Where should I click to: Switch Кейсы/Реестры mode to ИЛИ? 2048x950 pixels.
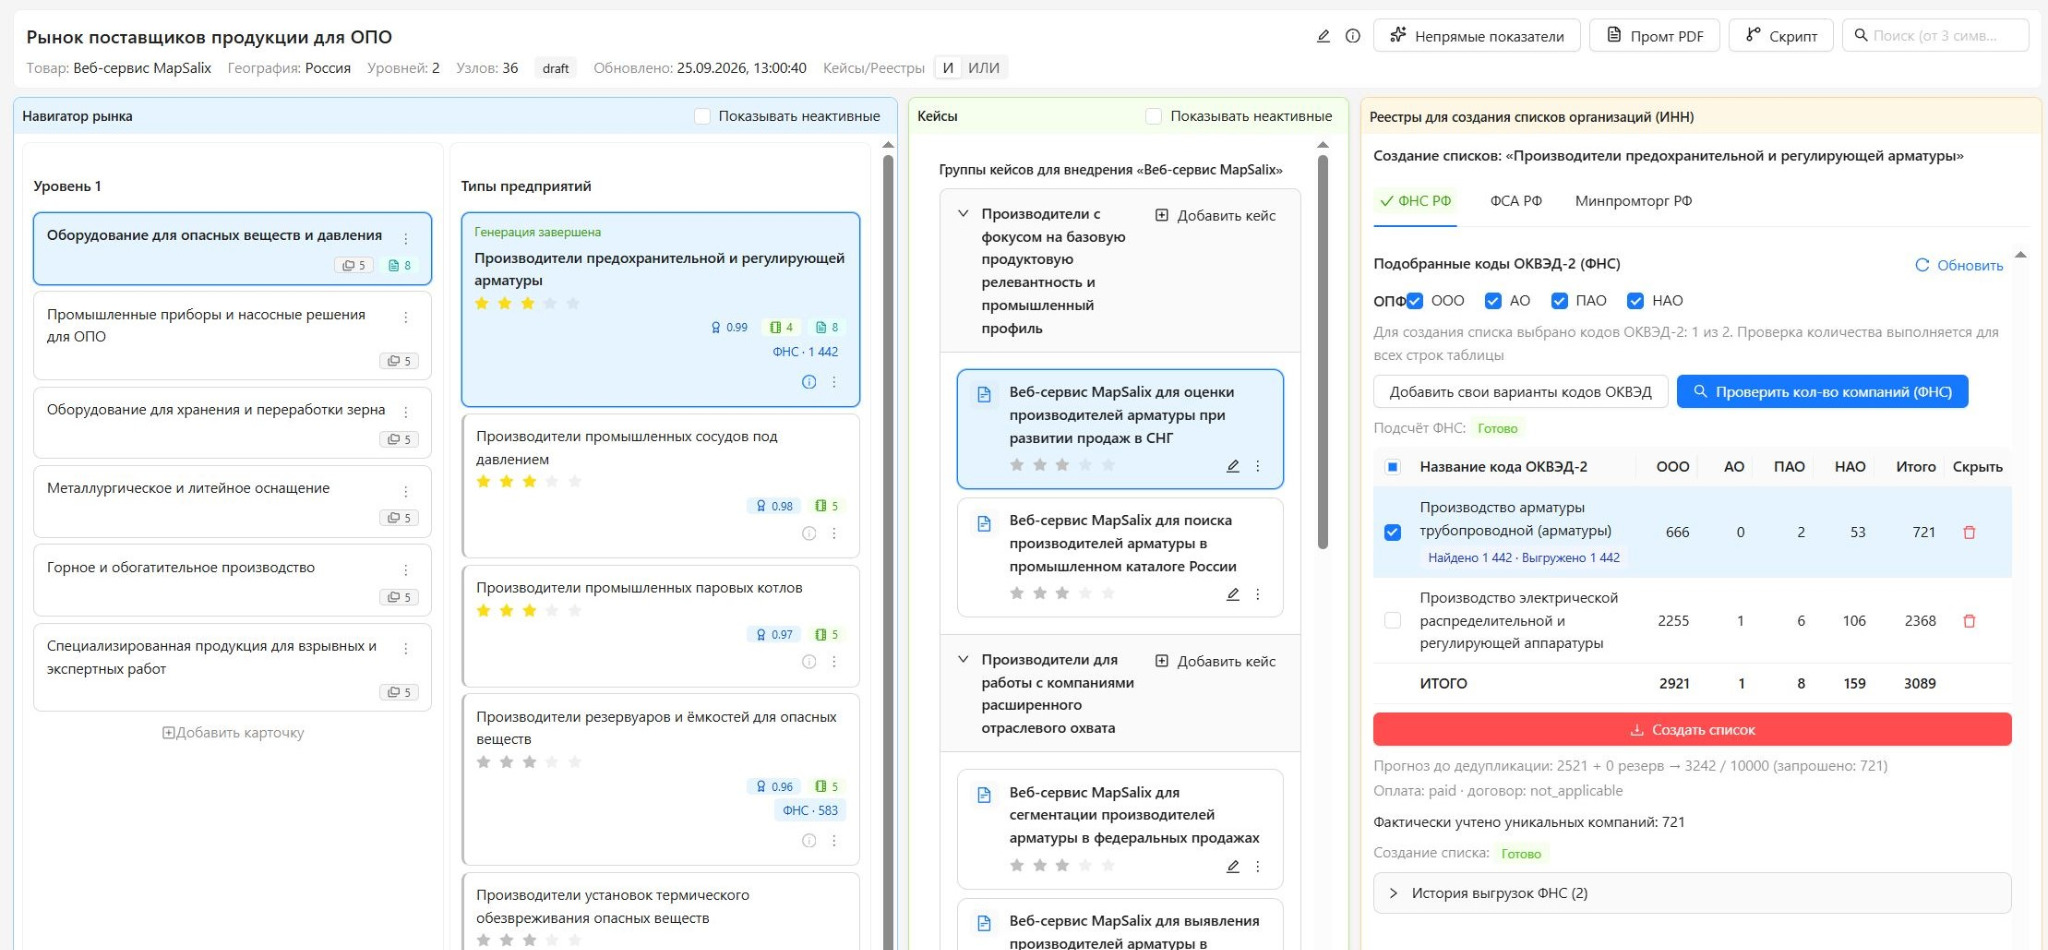pos(984,68)
